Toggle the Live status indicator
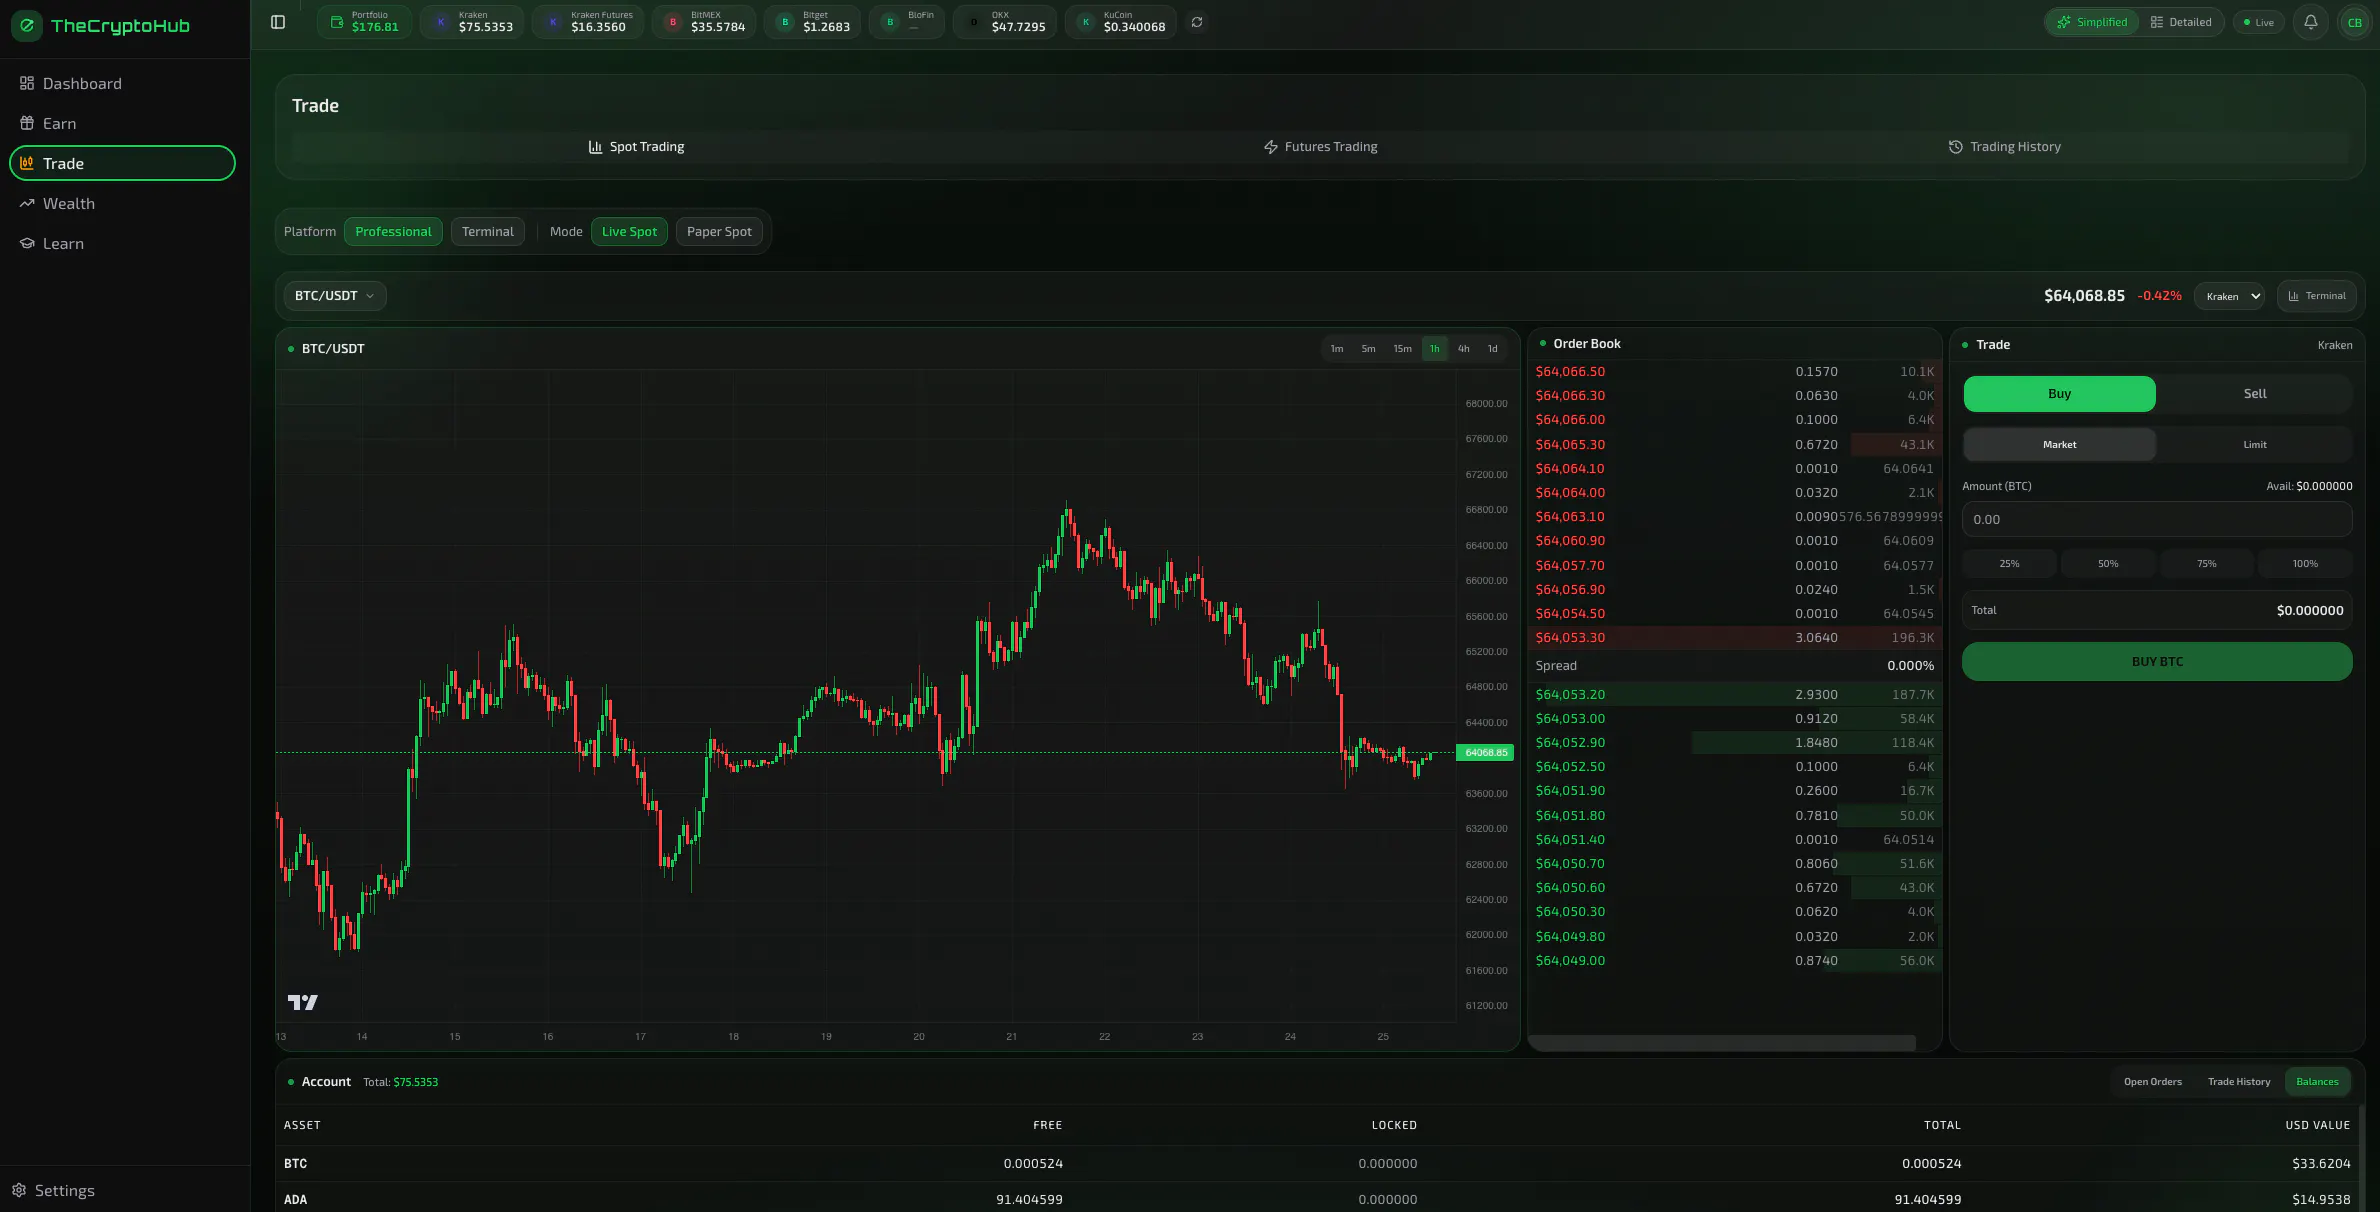The height and width of the screenshot is (1212, 2380). [x=2258, y=22]
